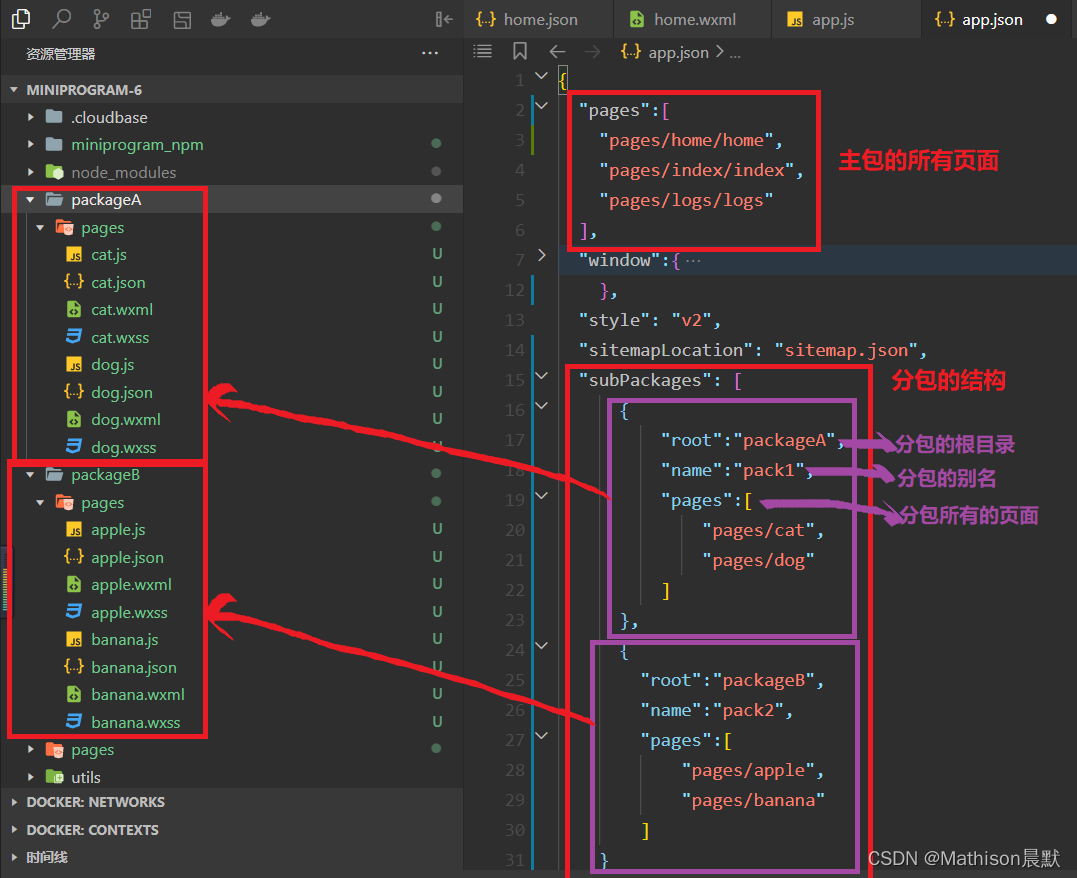Click line number 13 in gutter
The height and width of the screenshot is (878, 1077).
[x=514, y=320]
